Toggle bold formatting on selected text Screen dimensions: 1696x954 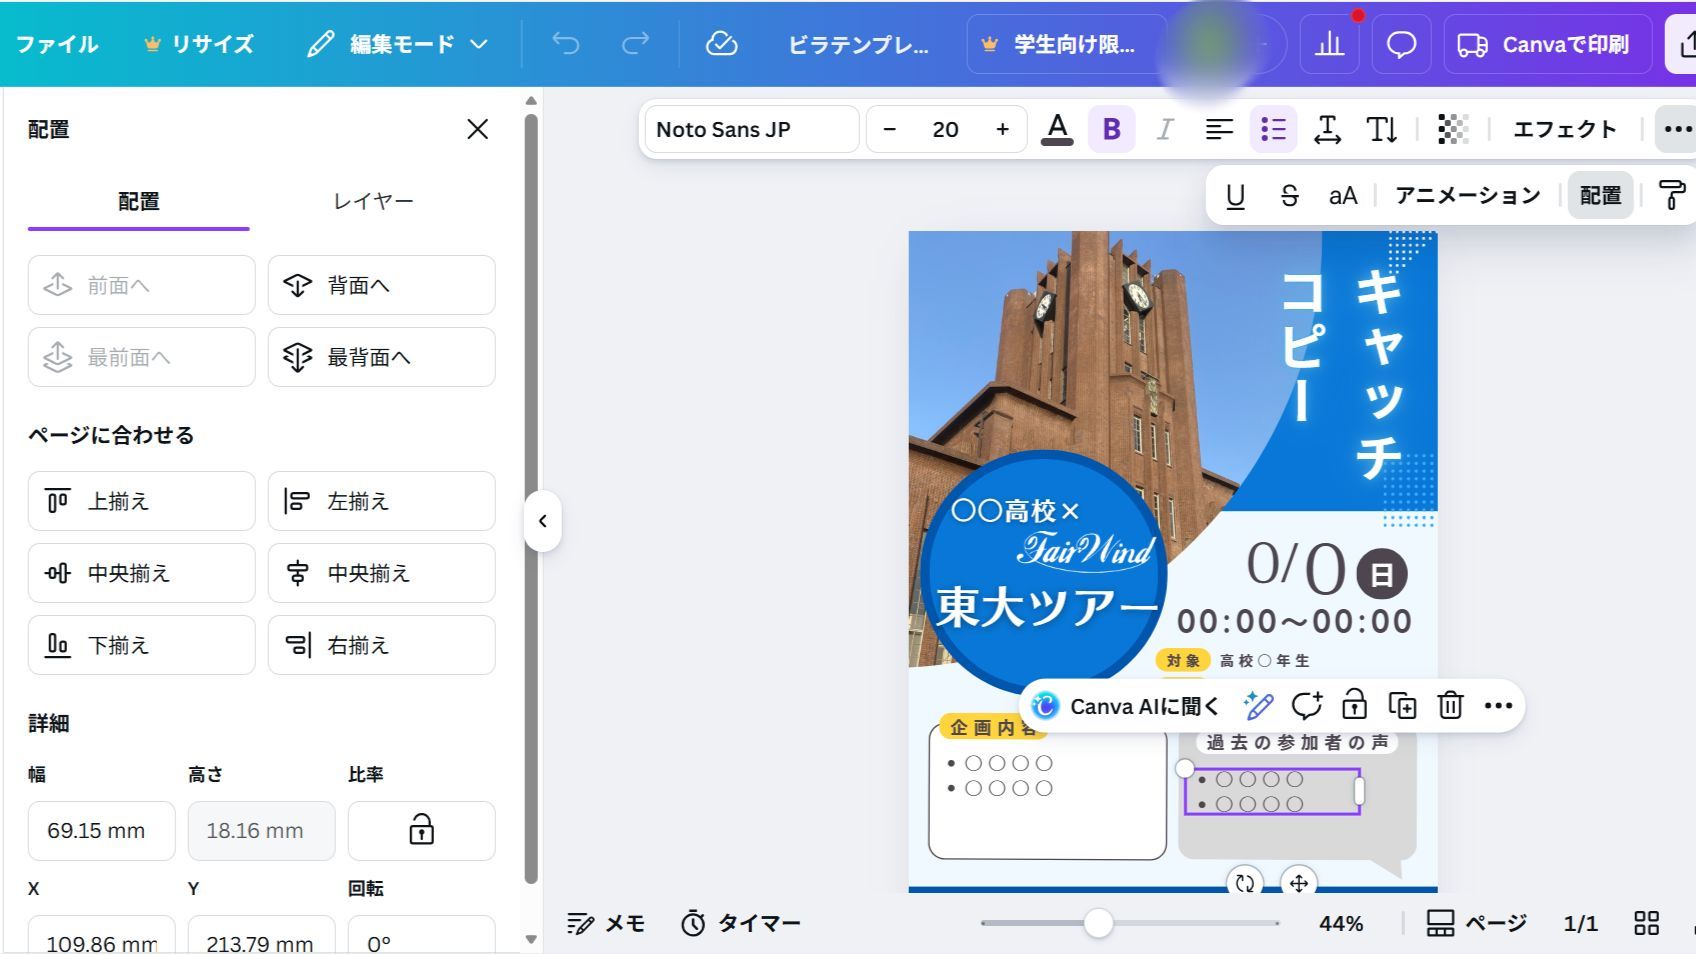(1110, 128)
